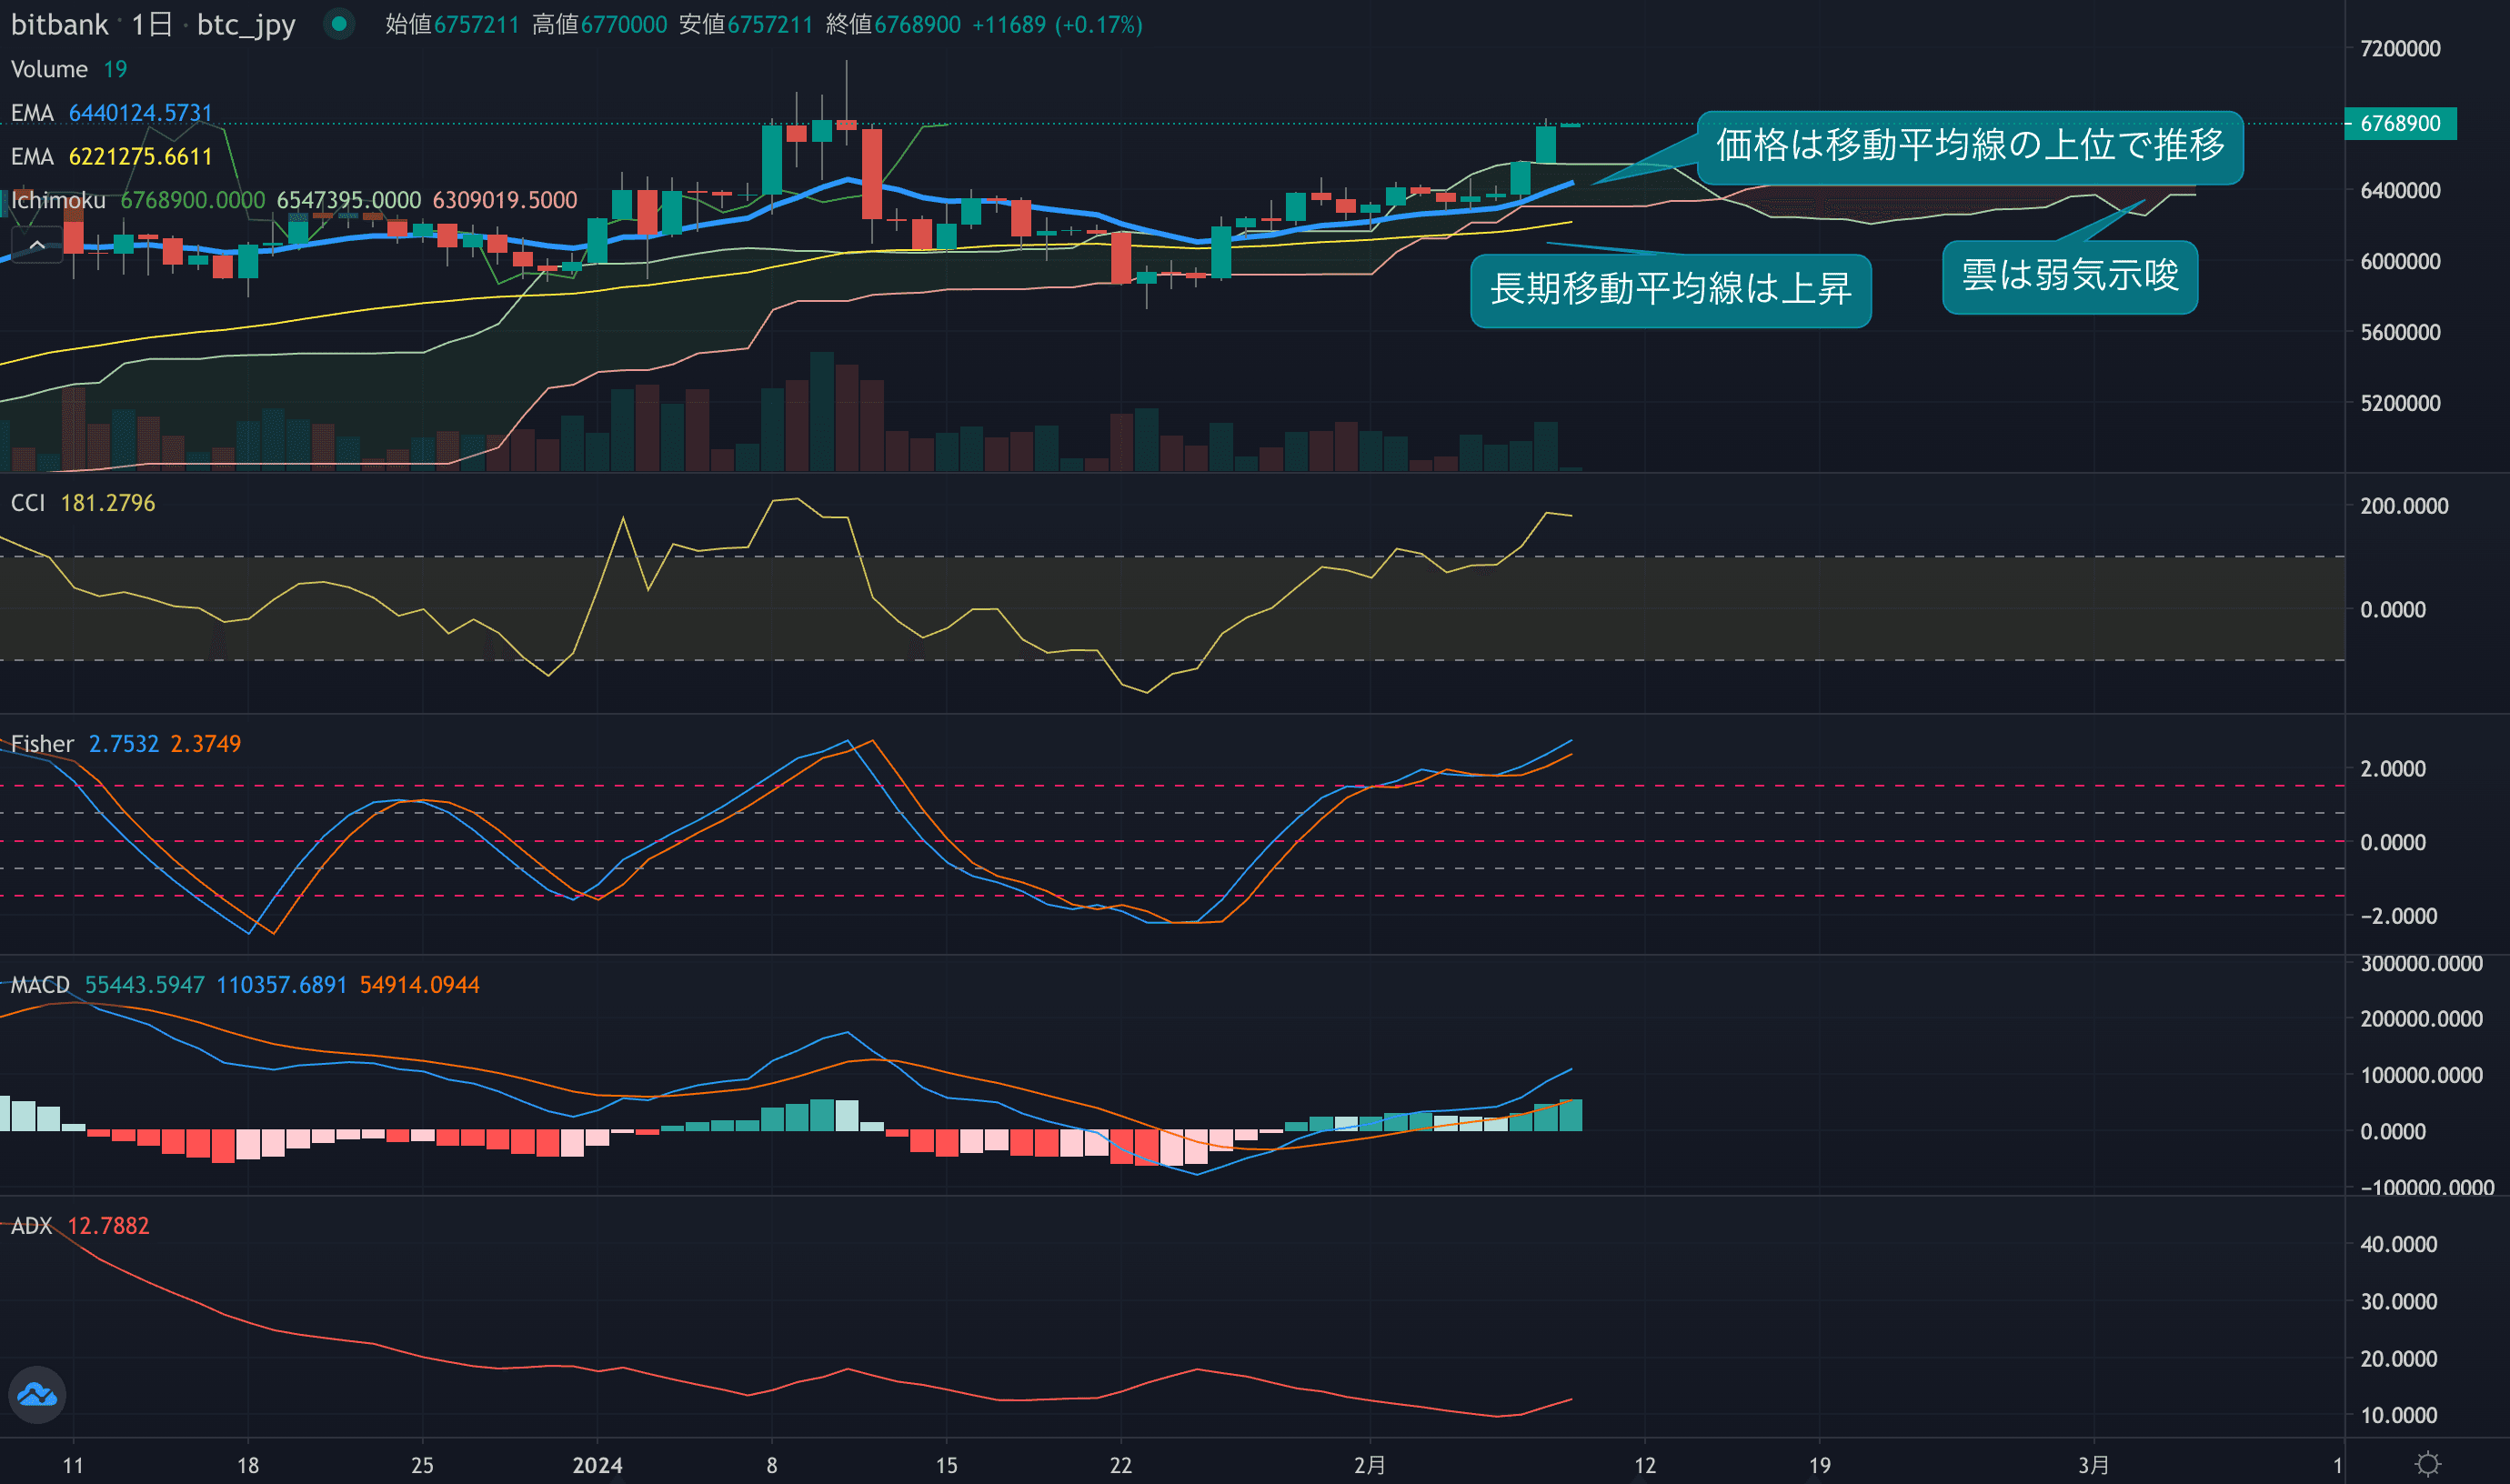Click the CCI indicator label

pyautogui.click(x=28, y=503)
